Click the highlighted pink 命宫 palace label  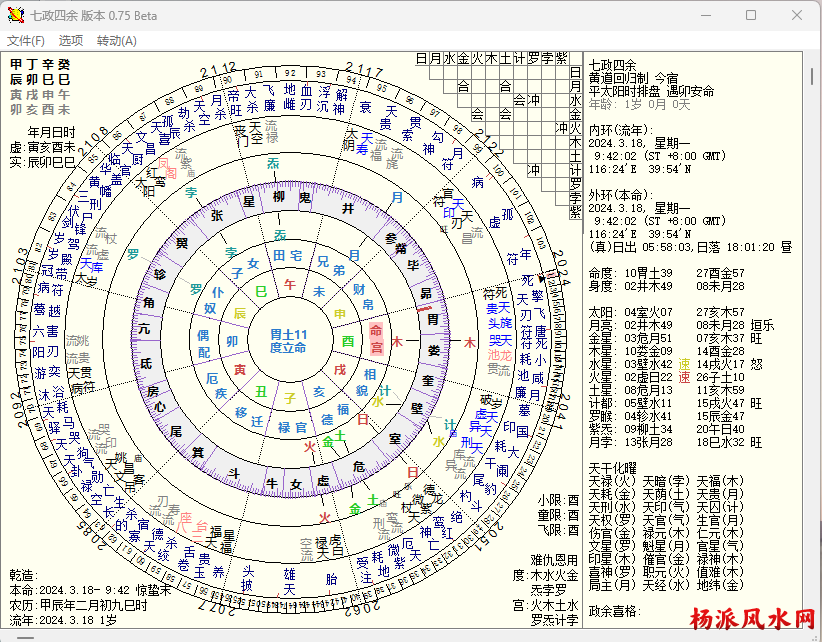tap(376, 338)
